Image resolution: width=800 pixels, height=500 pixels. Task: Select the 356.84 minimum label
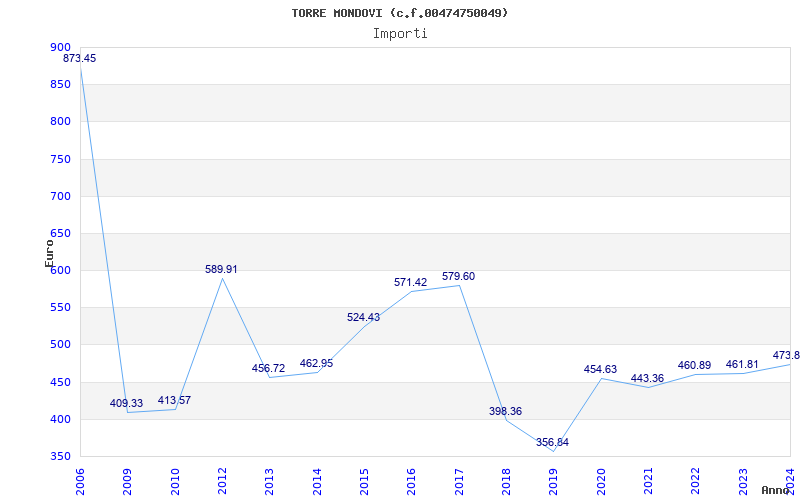click(553, 442)
